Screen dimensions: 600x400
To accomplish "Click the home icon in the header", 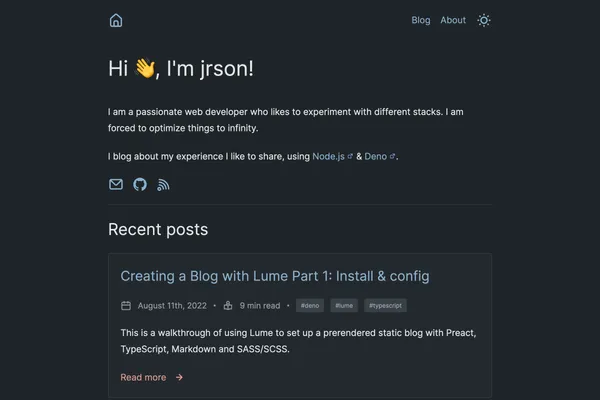I will click(x=116, y=20).
